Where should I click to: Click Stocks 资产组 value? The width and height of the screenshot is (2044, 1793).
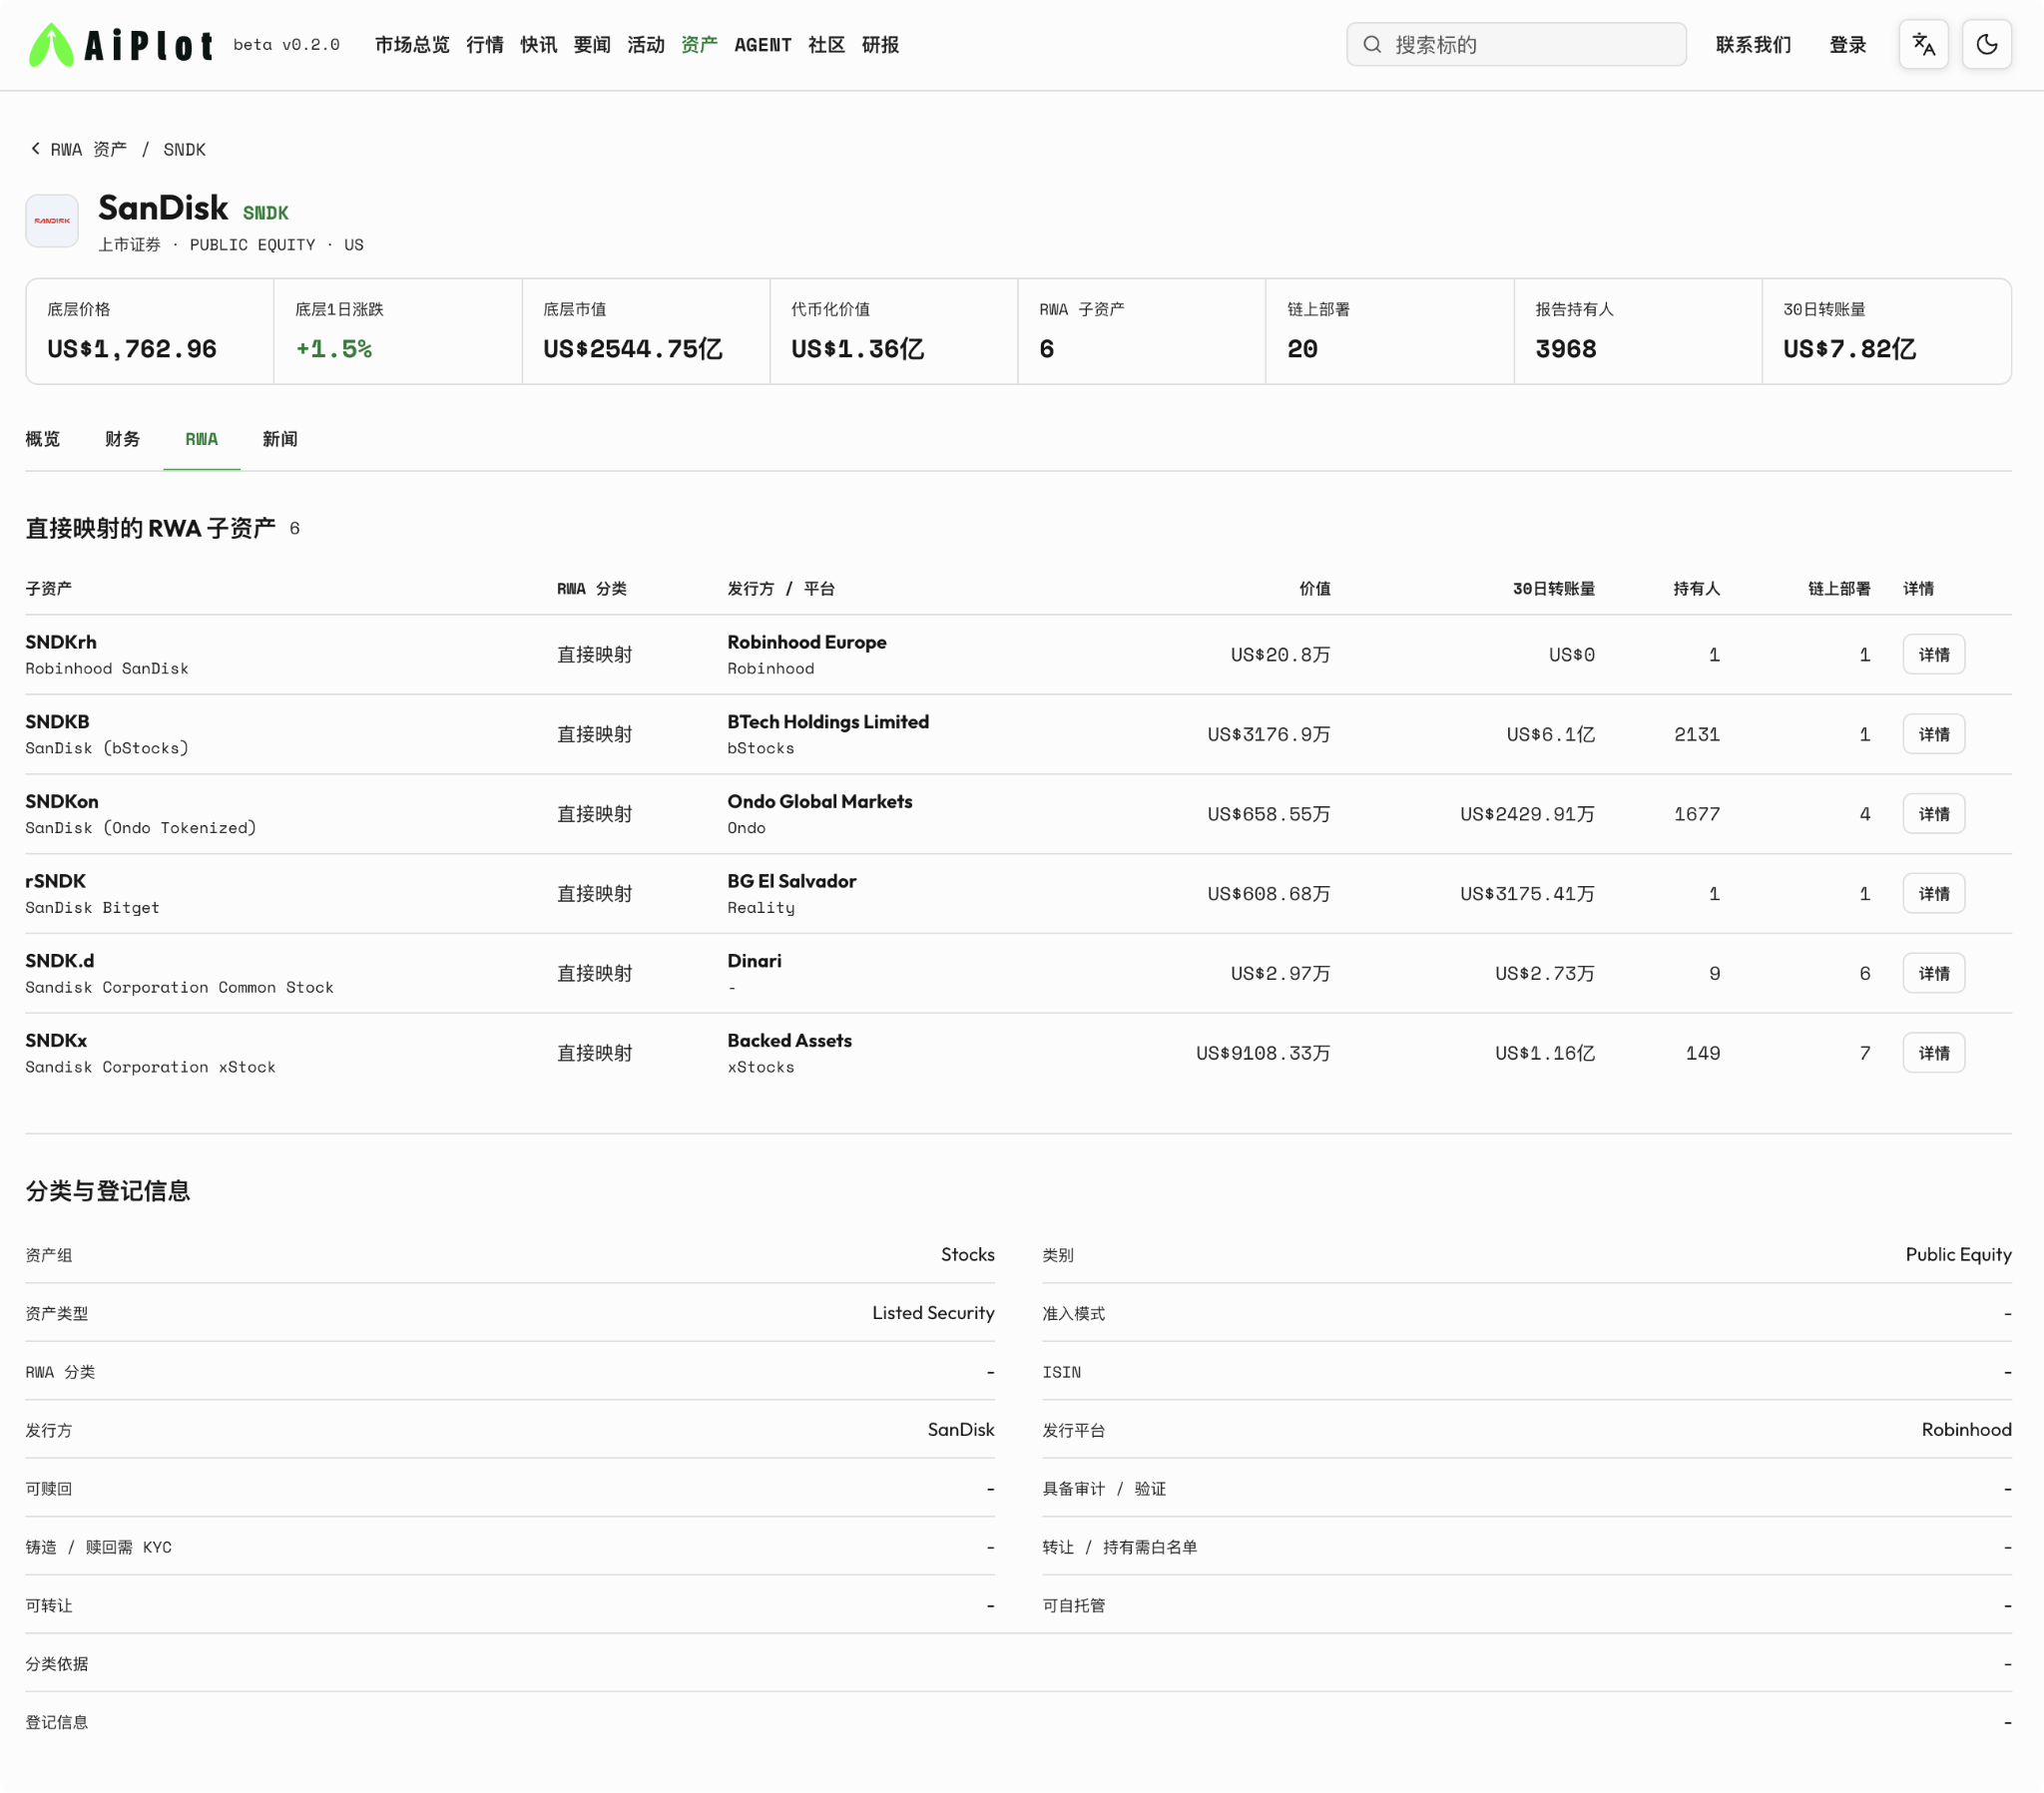[967, 1255]
